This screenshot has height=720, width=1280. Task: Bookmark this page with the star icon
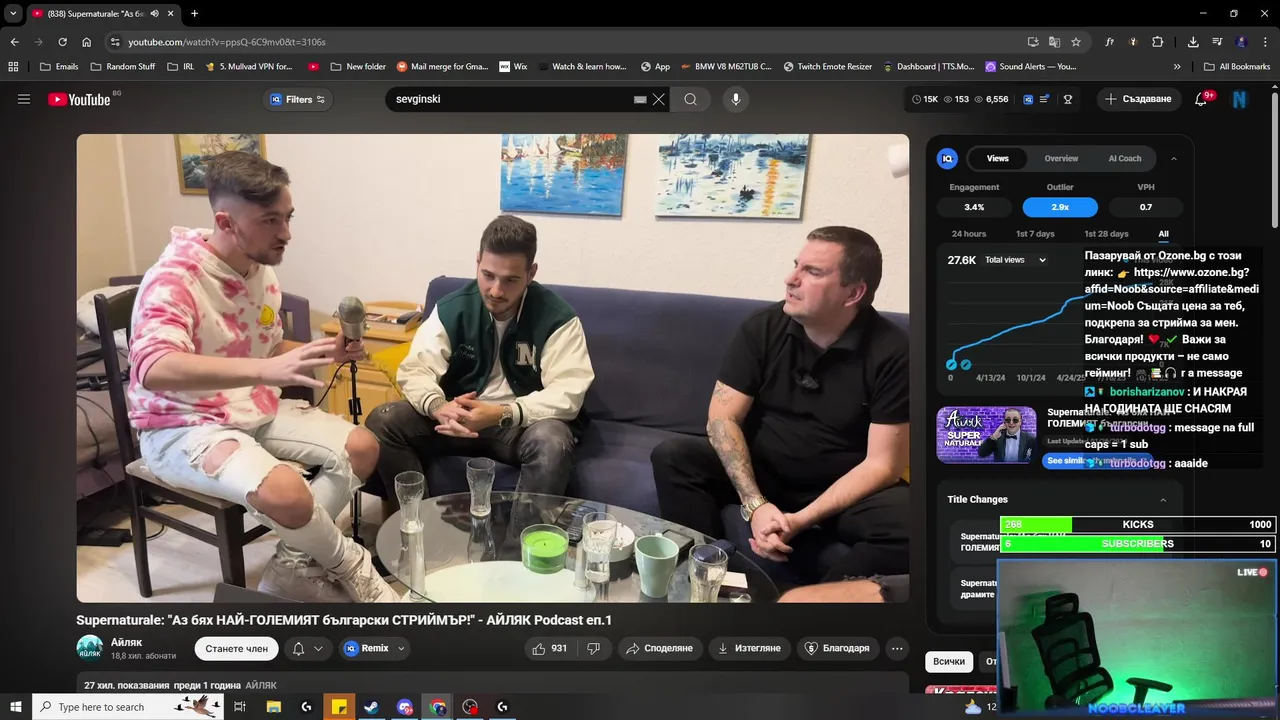tap(1076, 42)
